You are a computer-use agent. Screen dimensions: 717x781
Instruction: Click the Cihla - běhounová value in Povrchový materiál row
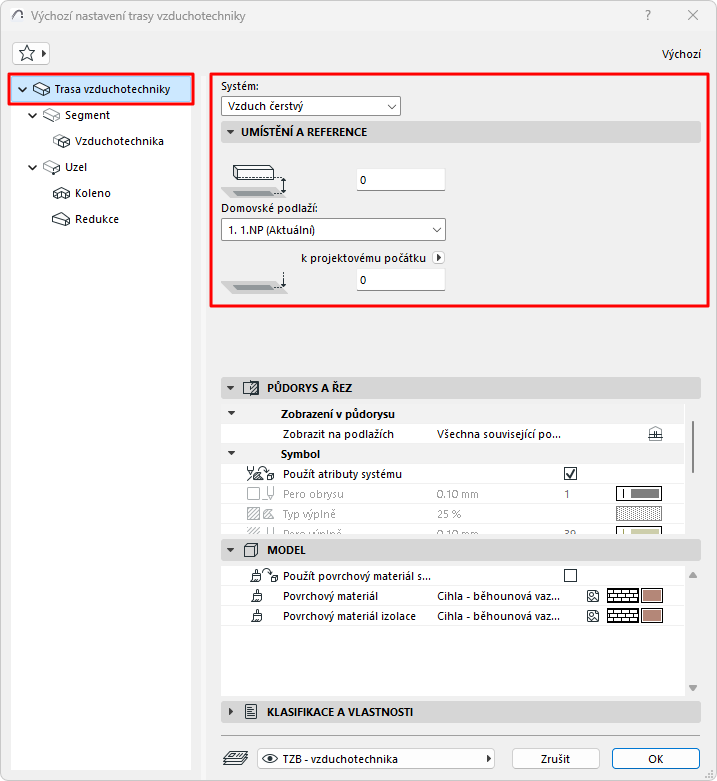(498, 596)
